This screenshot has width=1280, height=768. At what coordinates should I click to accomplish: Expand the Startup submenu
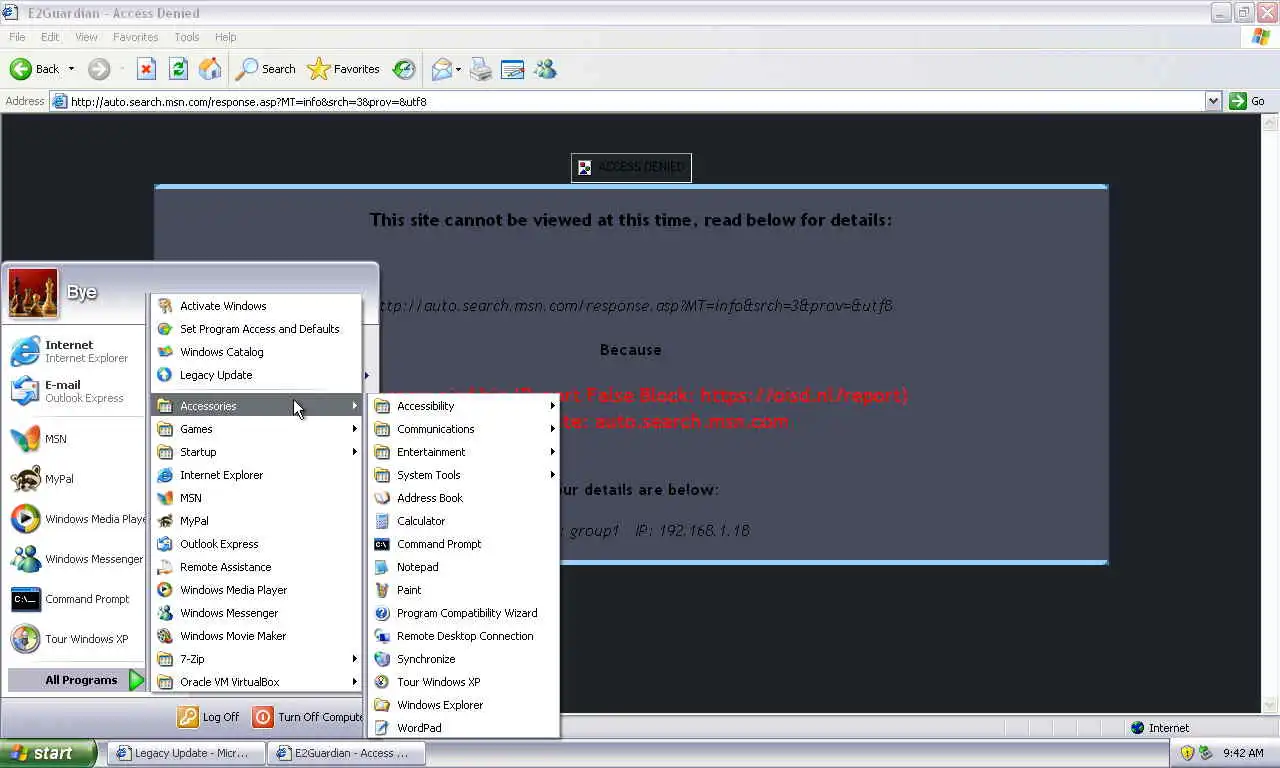[x=256, y=452]
